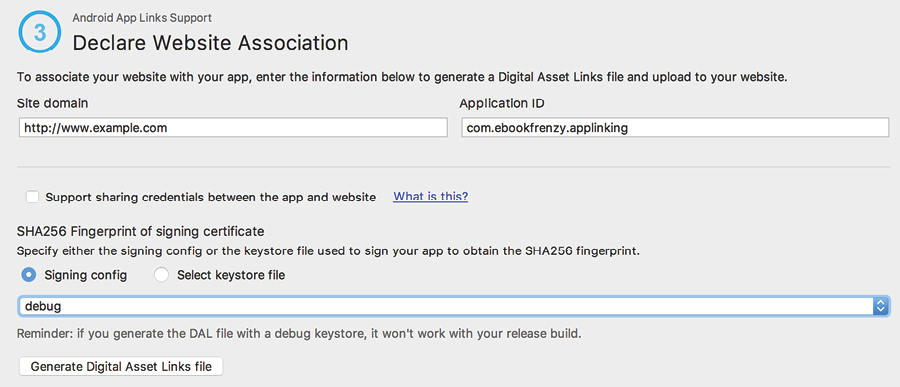Screen dimensions: 900x387
Task: Click the 'Support sharing credentials' label text
Action: tap(211, 197)
